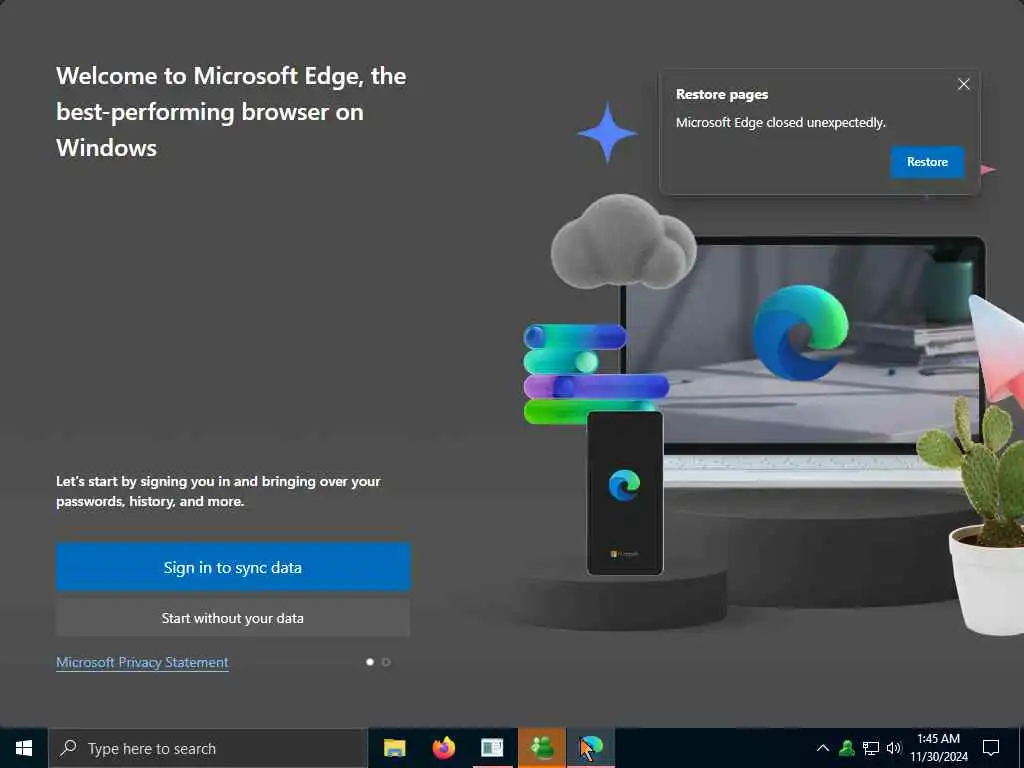Open the Windows Start menu
Viewport: 1024px width, 768px height.
tap(24, 748)
